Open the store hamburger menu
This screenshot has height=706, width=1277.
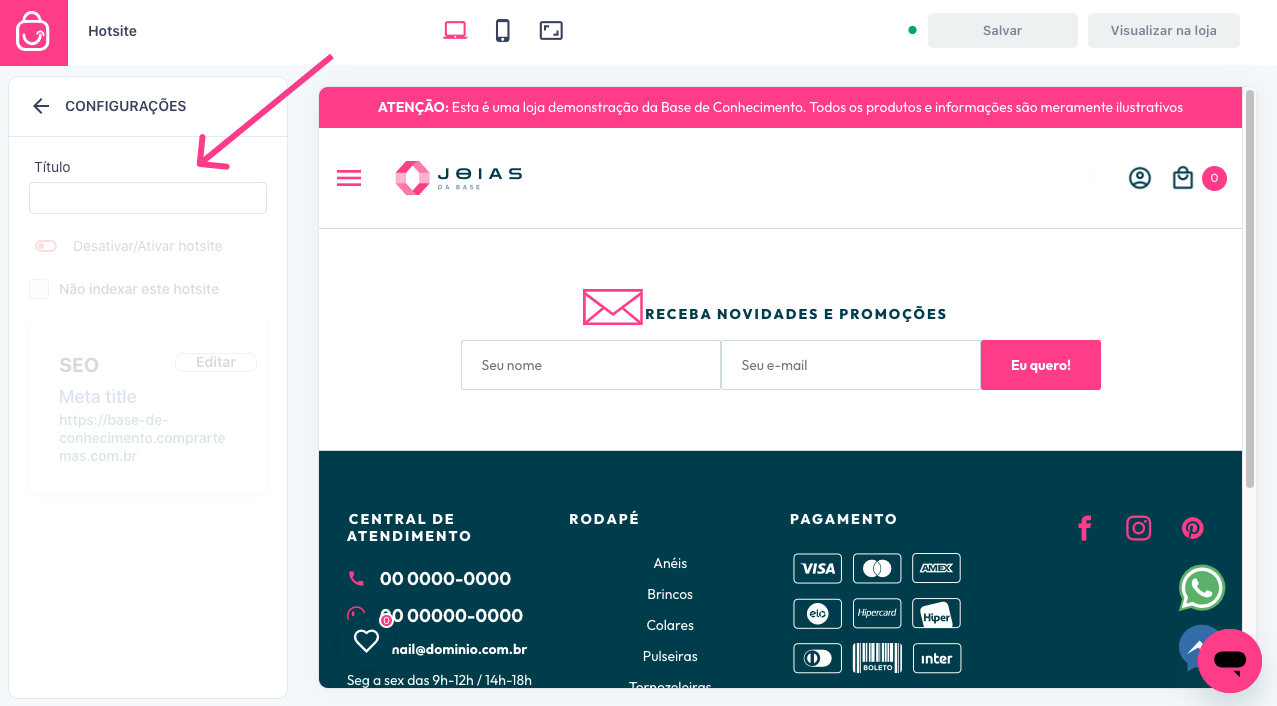pos(349,178)
